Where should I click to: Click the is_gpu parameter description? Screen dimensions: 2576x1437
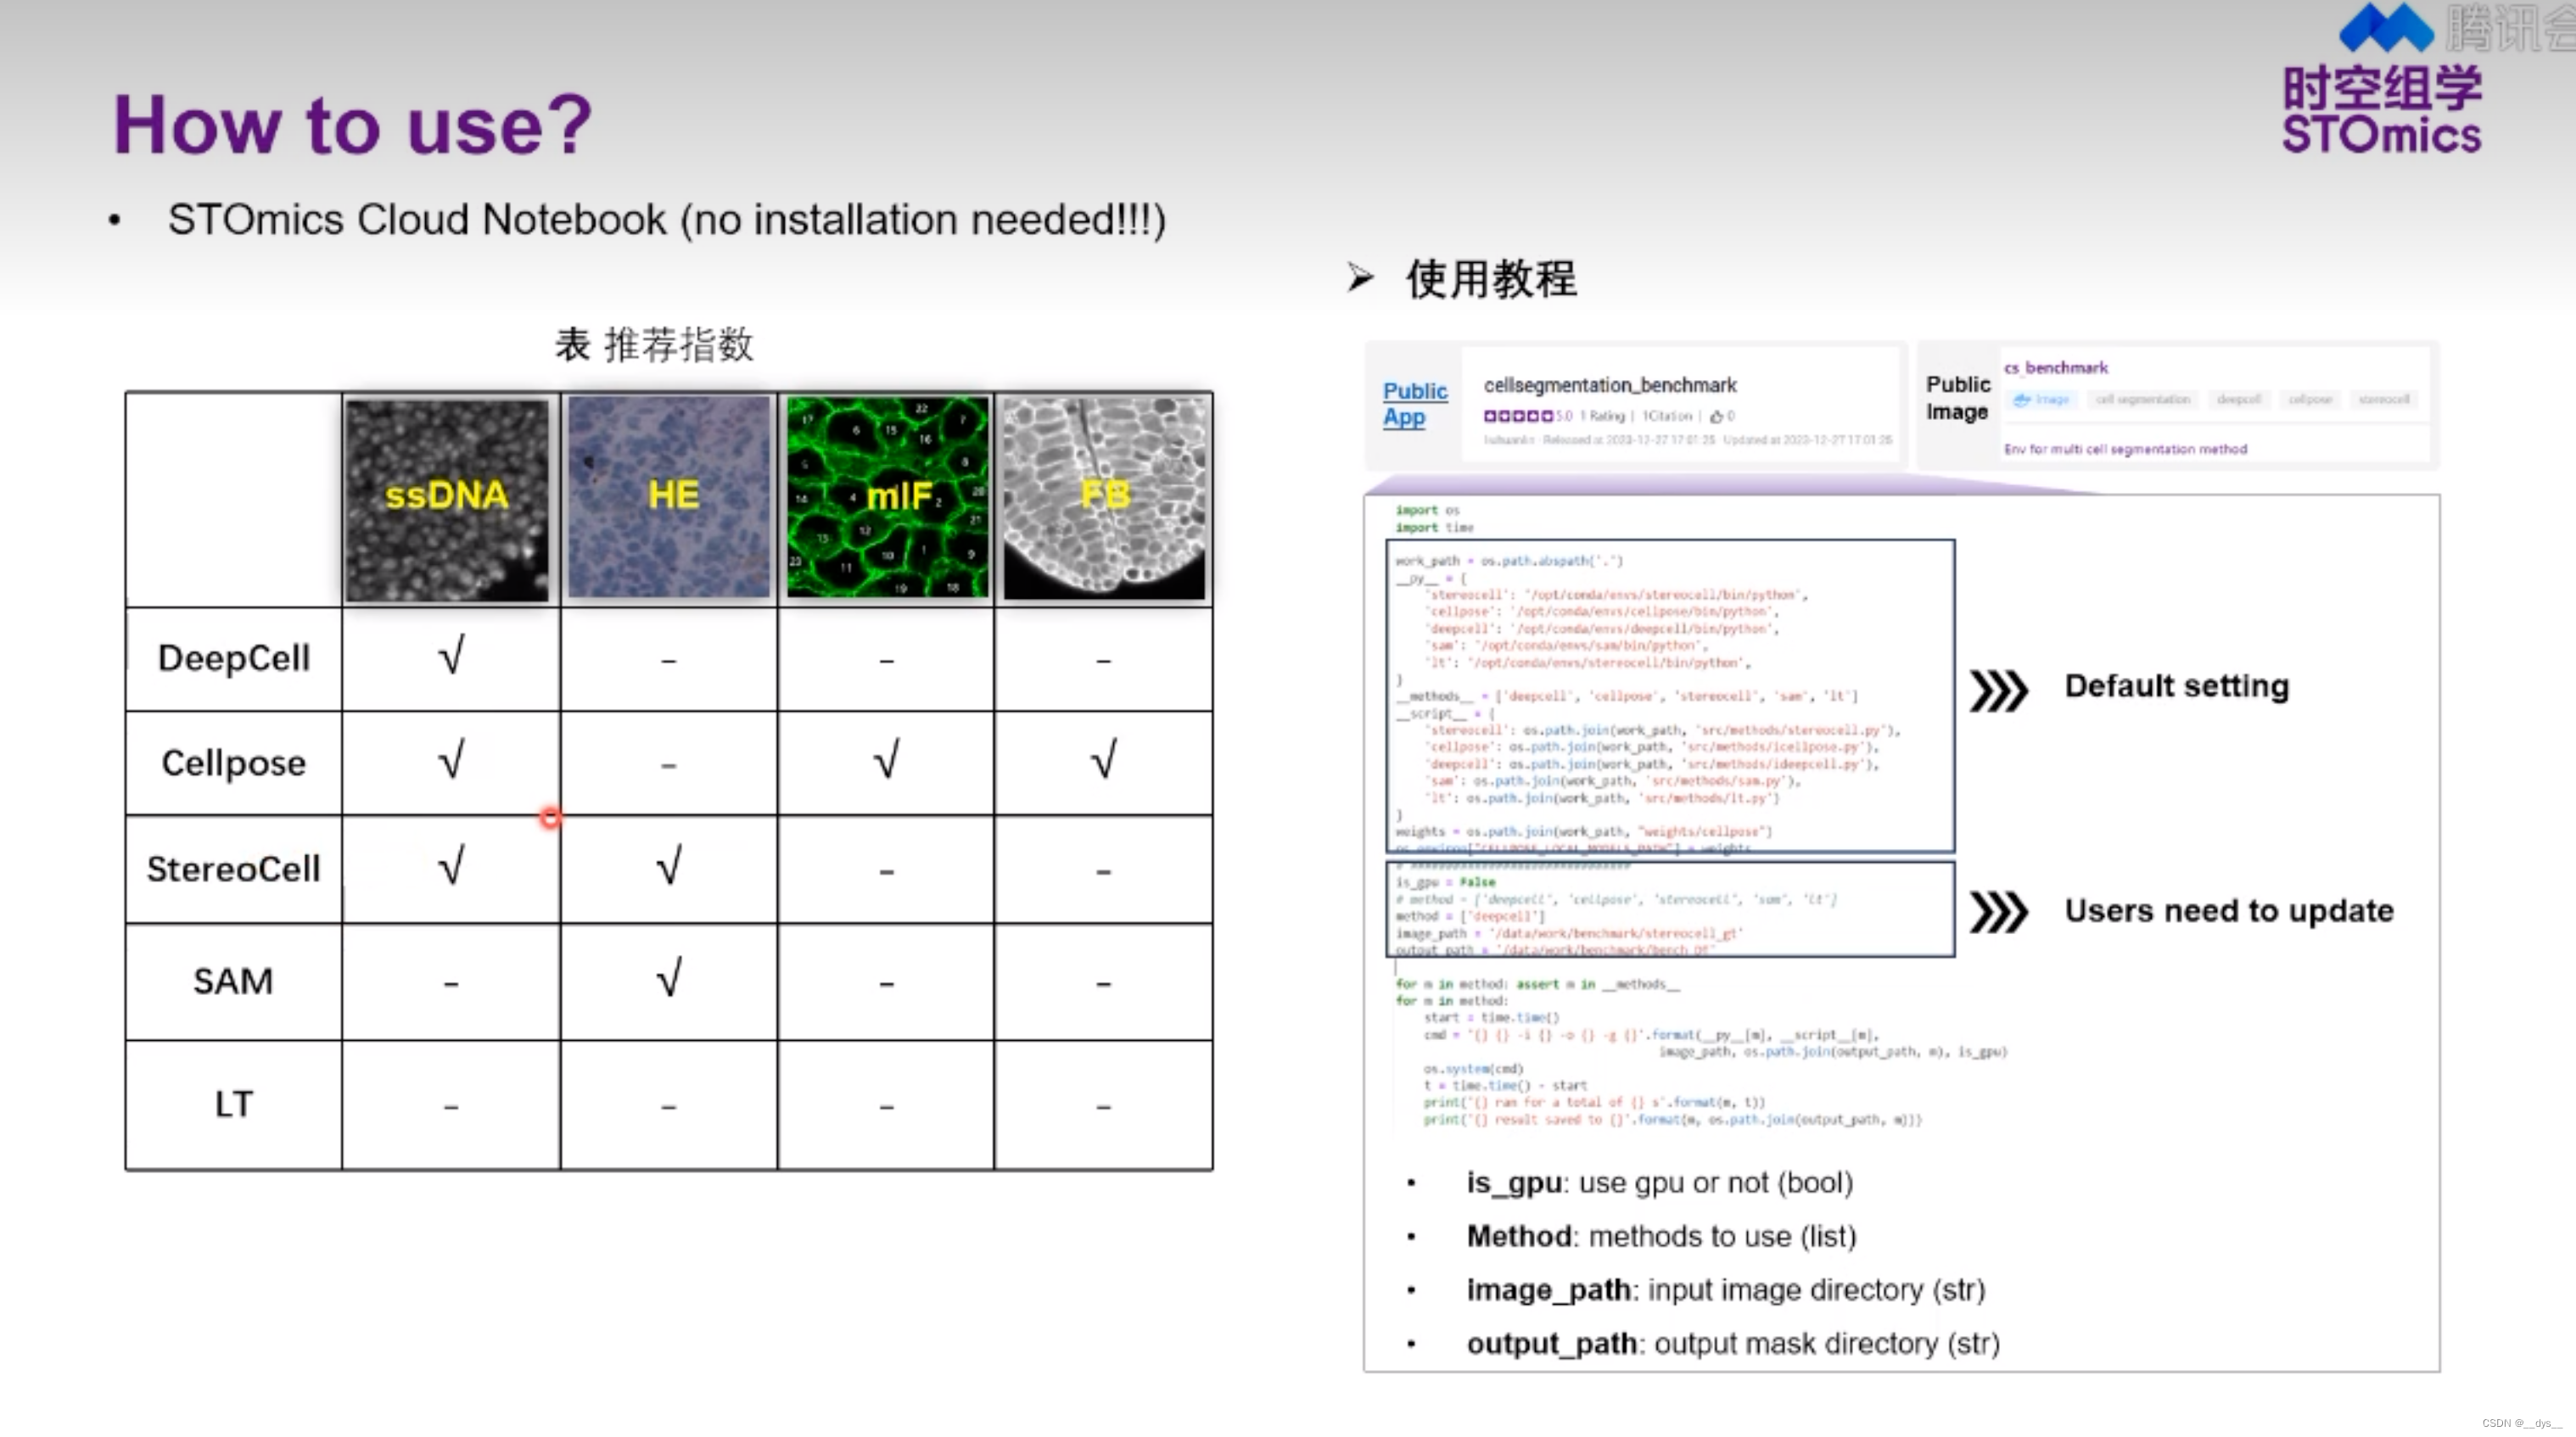coord(1660,1183)
